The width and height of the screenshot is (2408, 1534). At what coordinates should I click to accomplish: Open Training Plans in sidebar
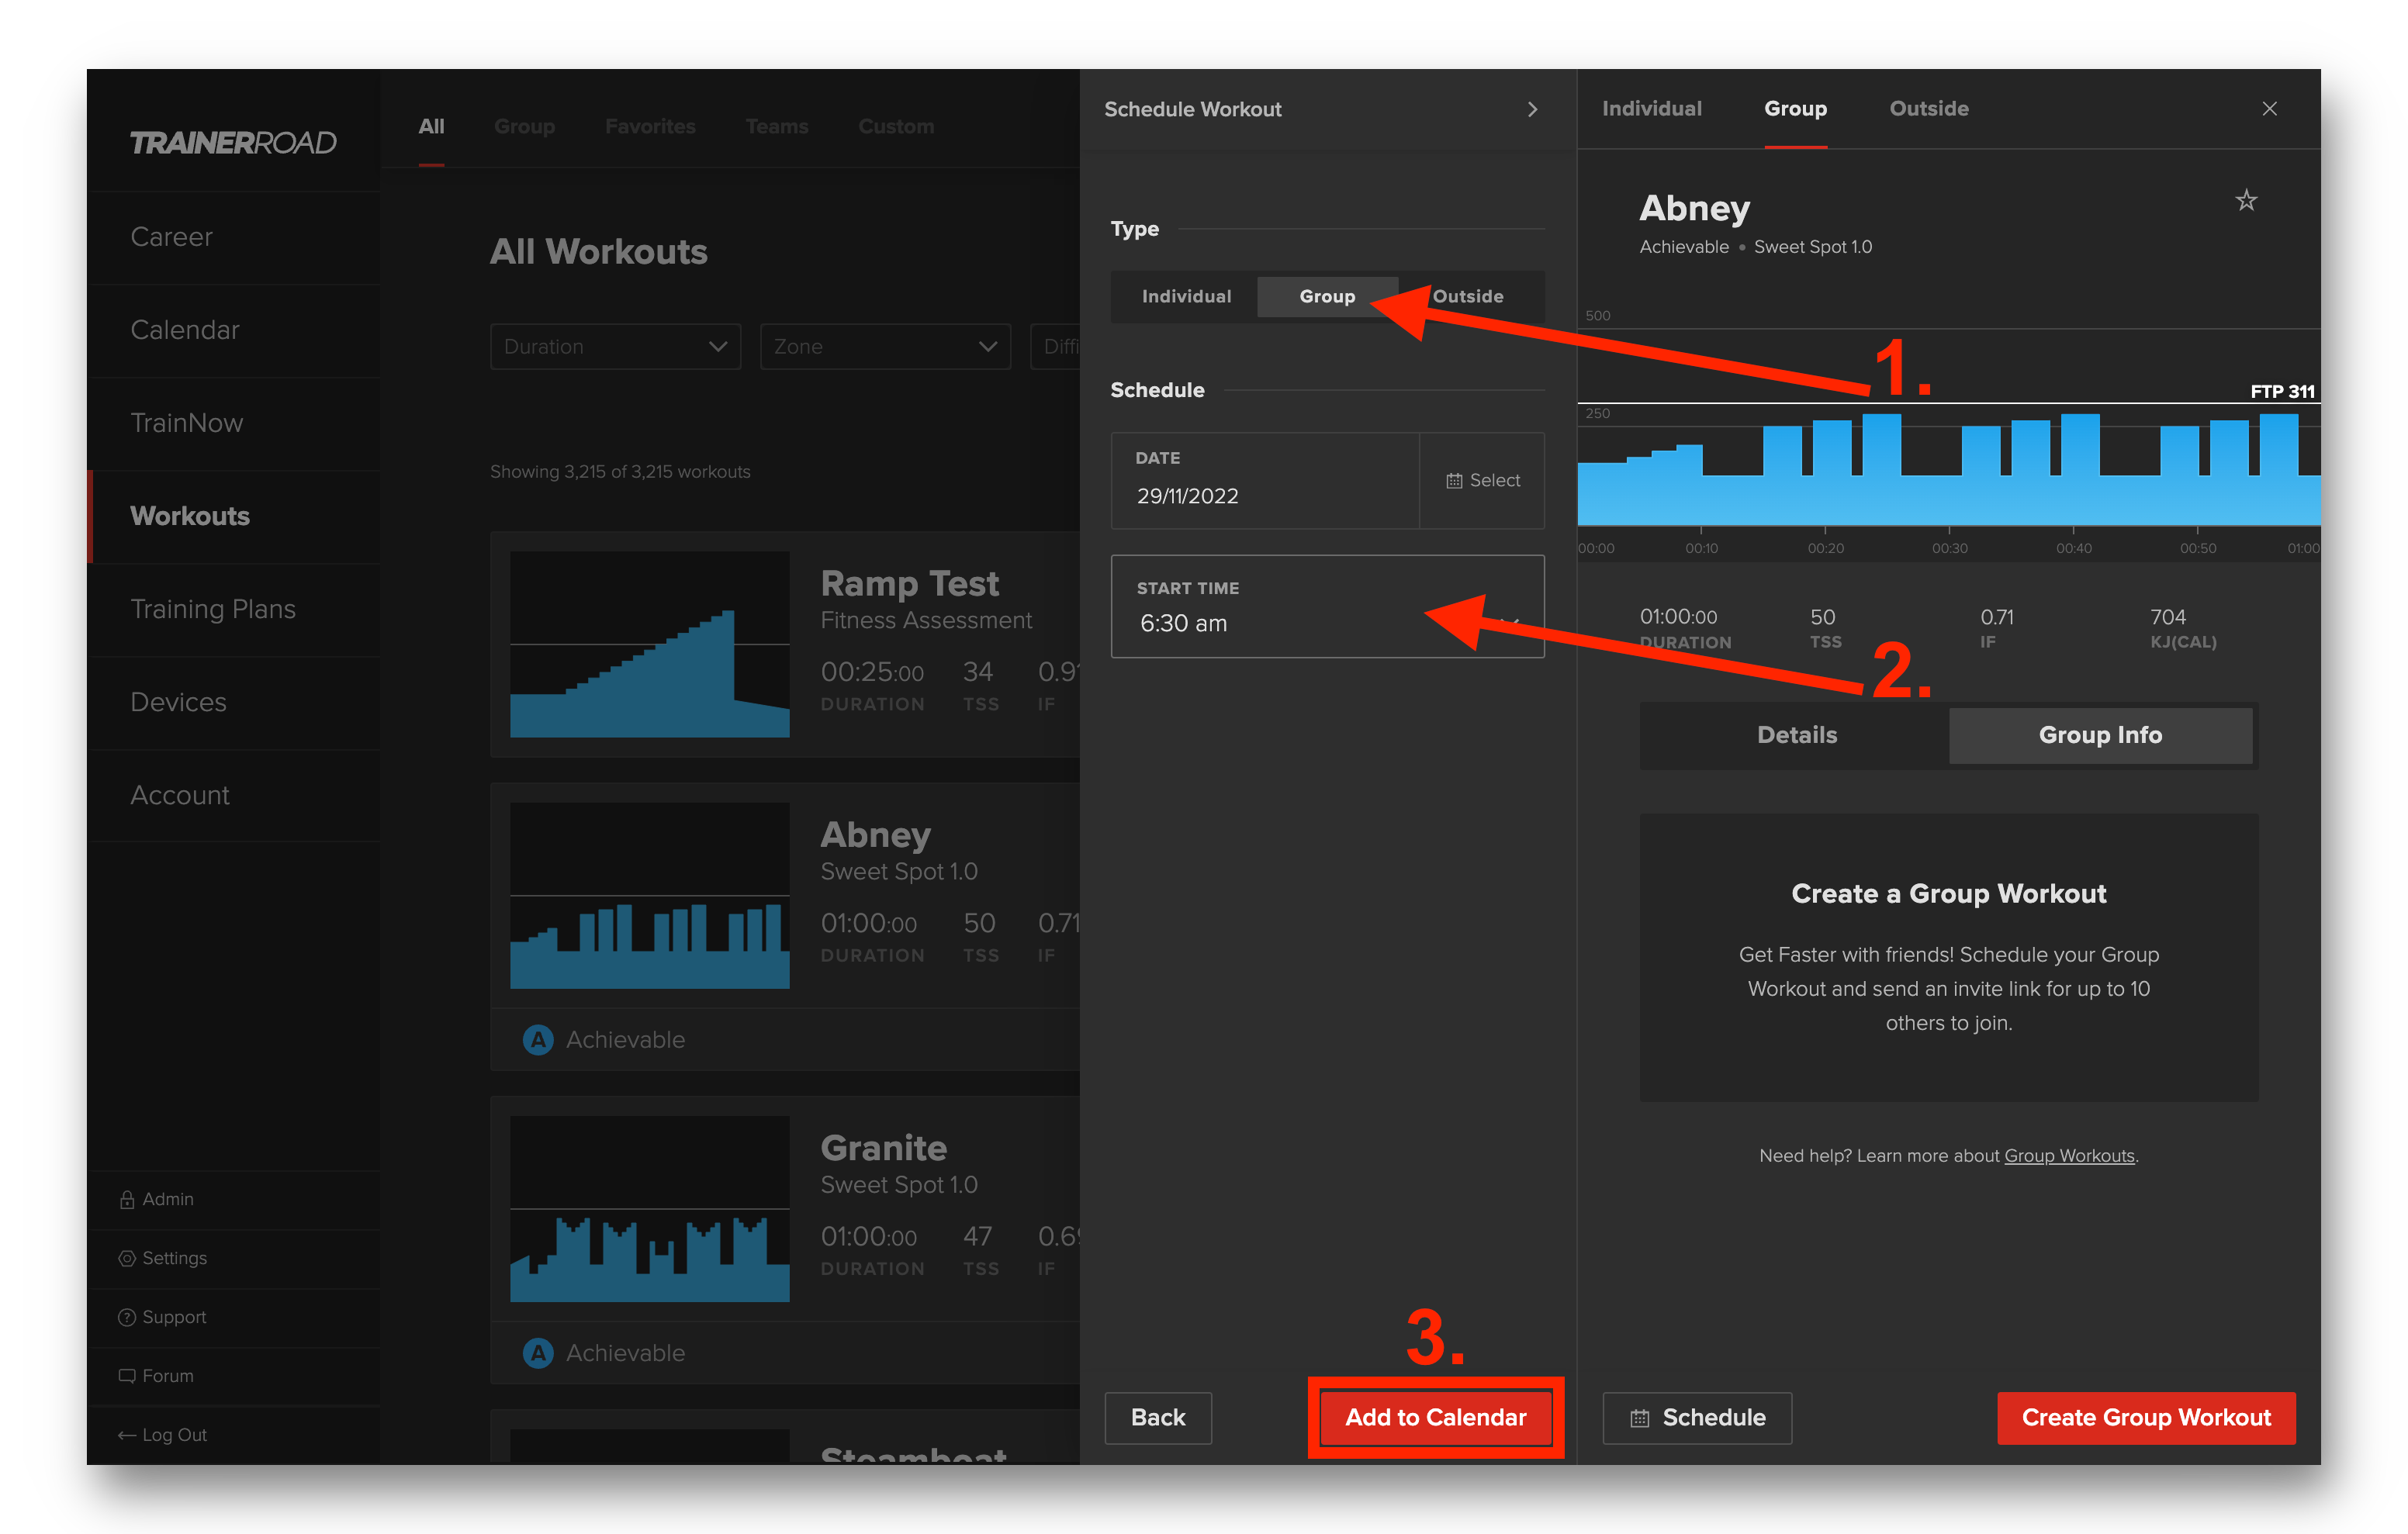point(234,609)
